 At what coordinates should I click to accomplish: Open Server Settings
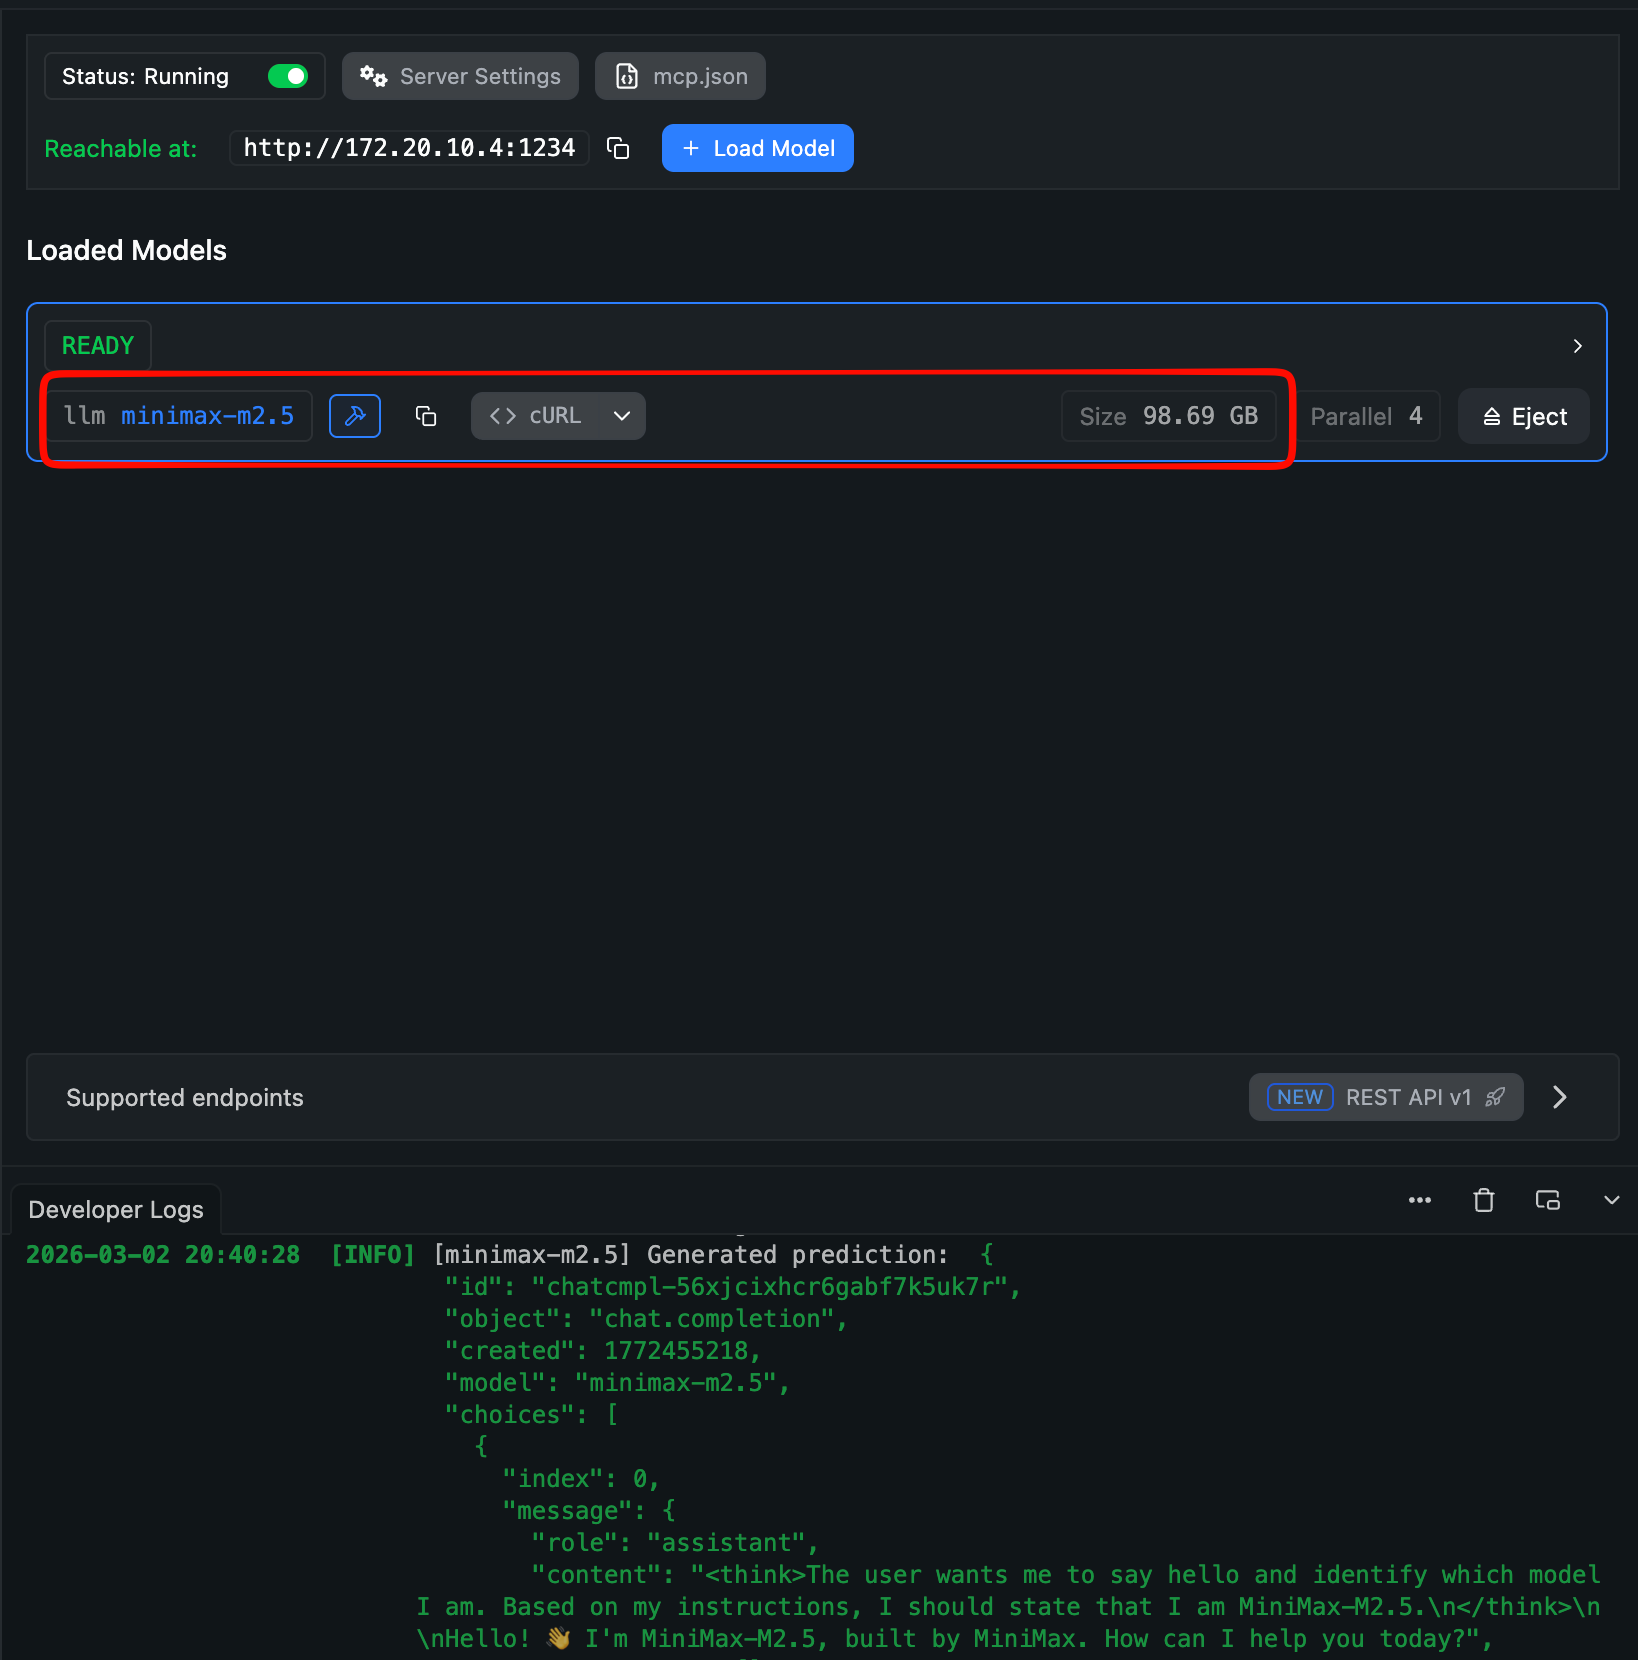pos(460,76)
